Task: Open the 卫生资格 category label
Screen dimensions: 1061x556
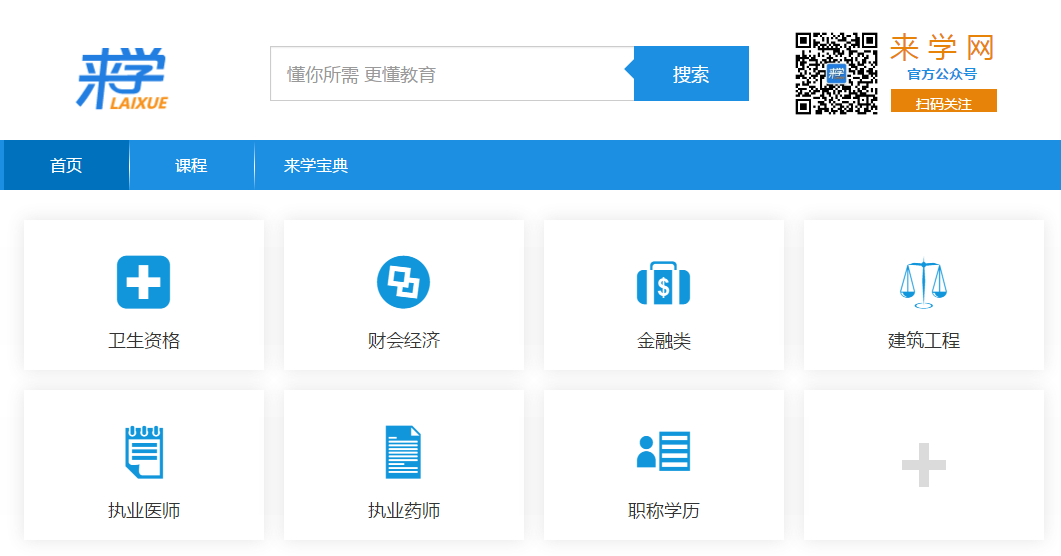Action: (144, 340)
